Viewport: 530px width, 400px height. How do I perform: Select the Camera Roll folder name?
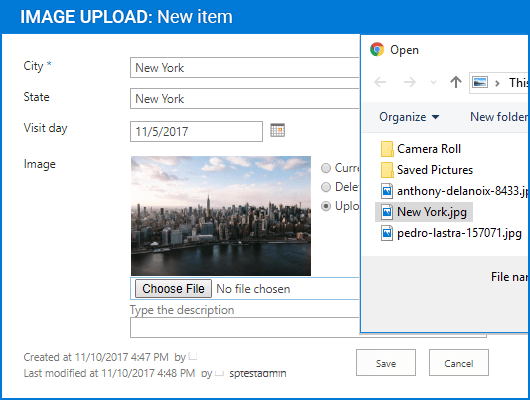pyautogui.click(x=429, y=149)
